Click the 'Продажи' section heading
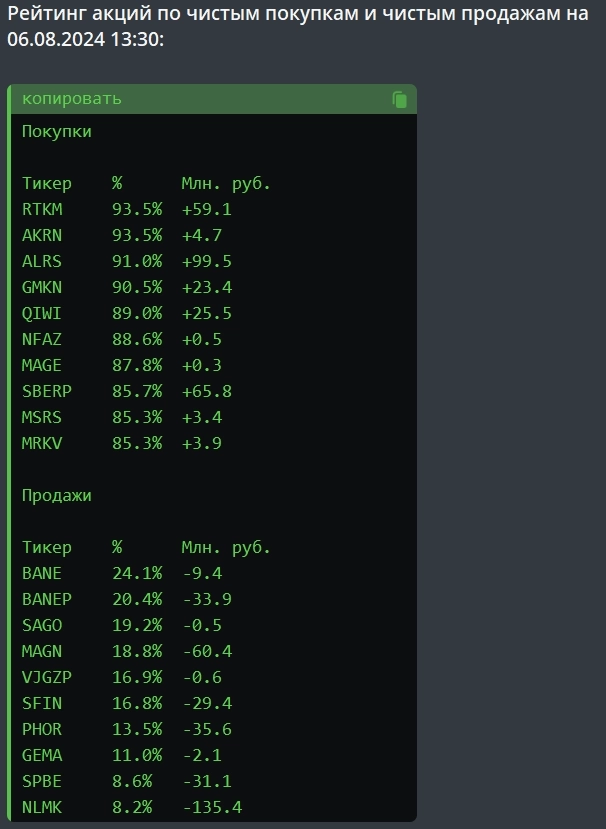This screenshot has width=606, height=829. (57, 496)
